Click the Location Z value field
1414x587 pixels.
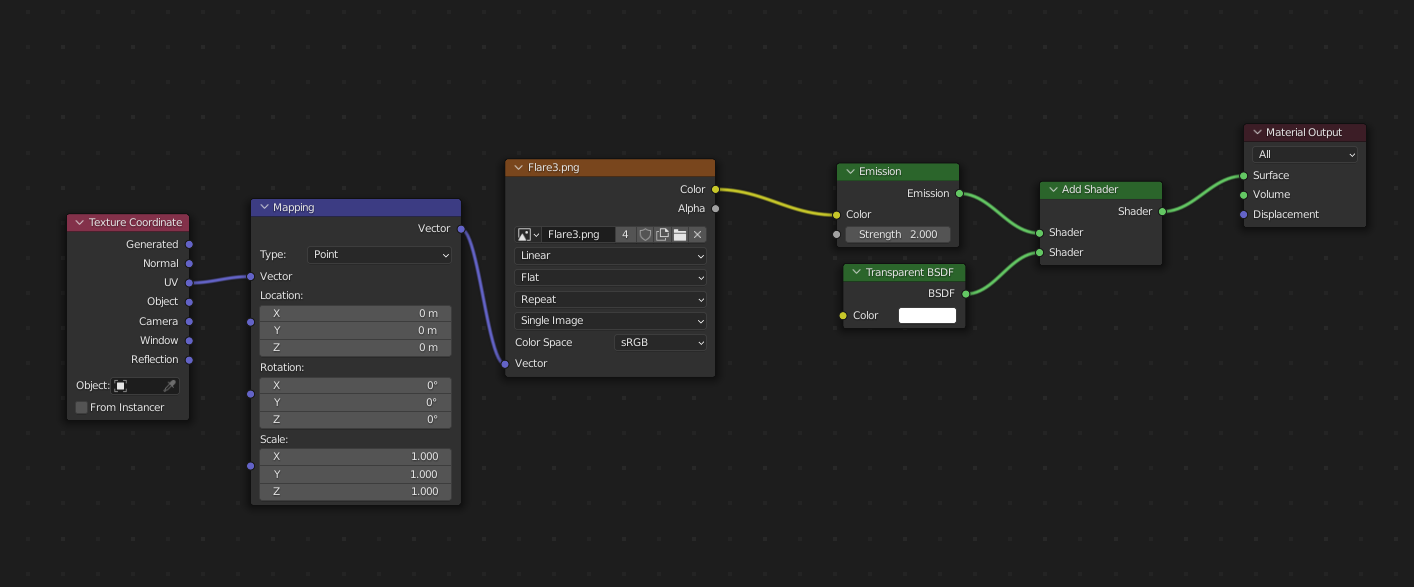click(355, 347)
